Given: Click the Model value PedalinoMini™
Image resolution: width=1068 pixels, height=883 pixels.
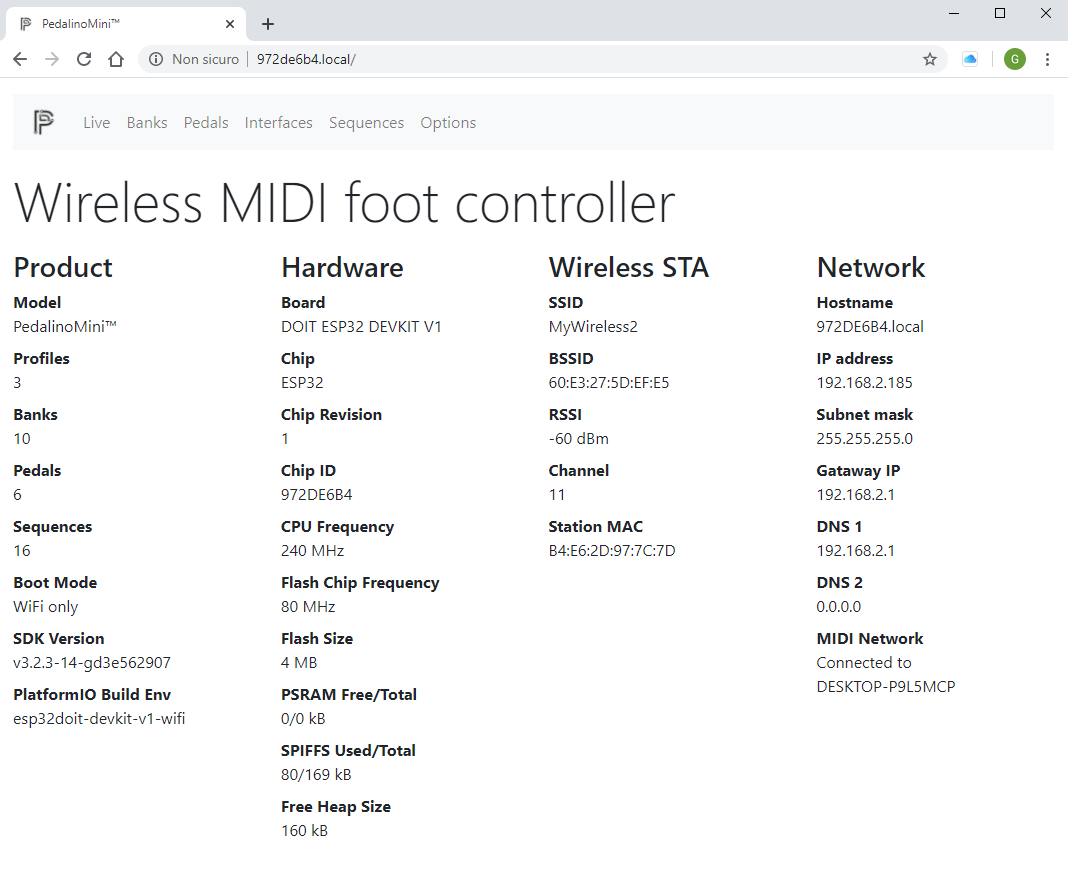Looking at the screenshot, I should (x=65, y=327).
